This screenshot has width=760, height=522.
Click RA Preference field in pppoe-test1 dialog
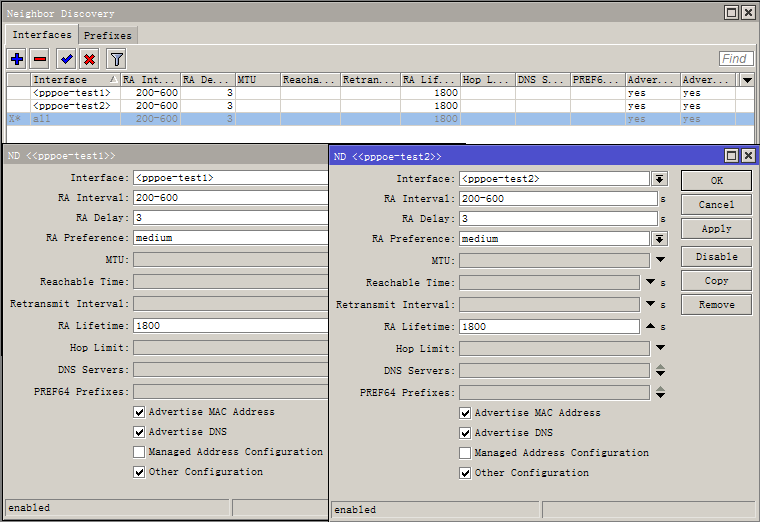(231, 237)
